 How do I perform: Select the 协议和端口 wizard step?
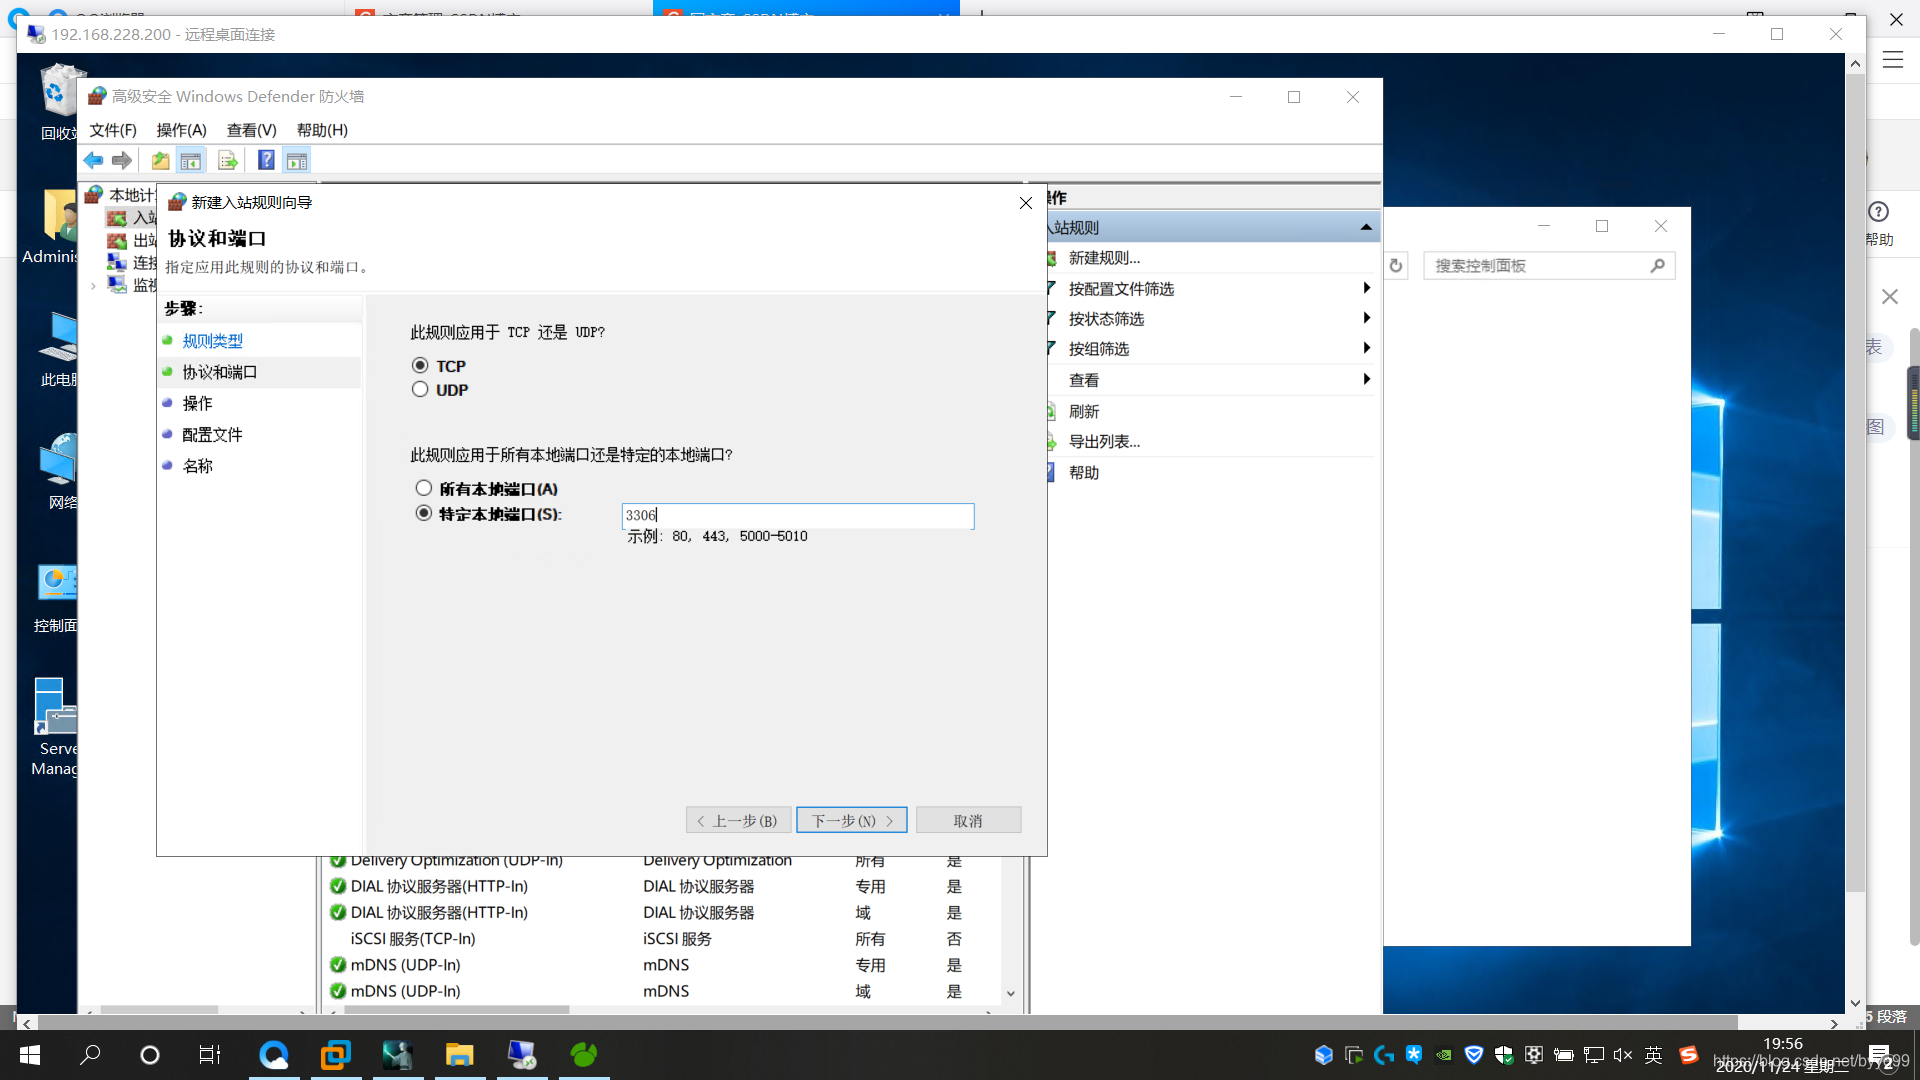coord(220,372)
